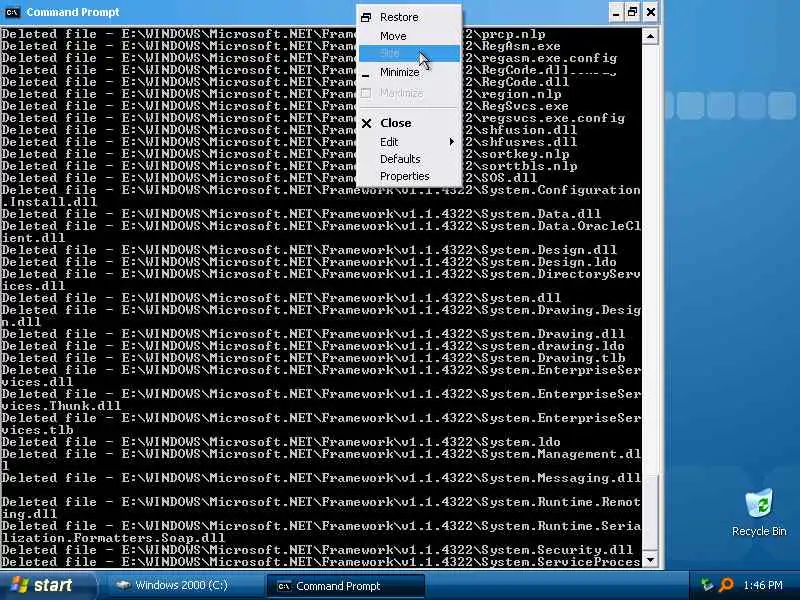Image resolution: width=800 pixels, height=600 pixels.
Task: Open Defaults from the system menu
Action: [x=409, y=159]
